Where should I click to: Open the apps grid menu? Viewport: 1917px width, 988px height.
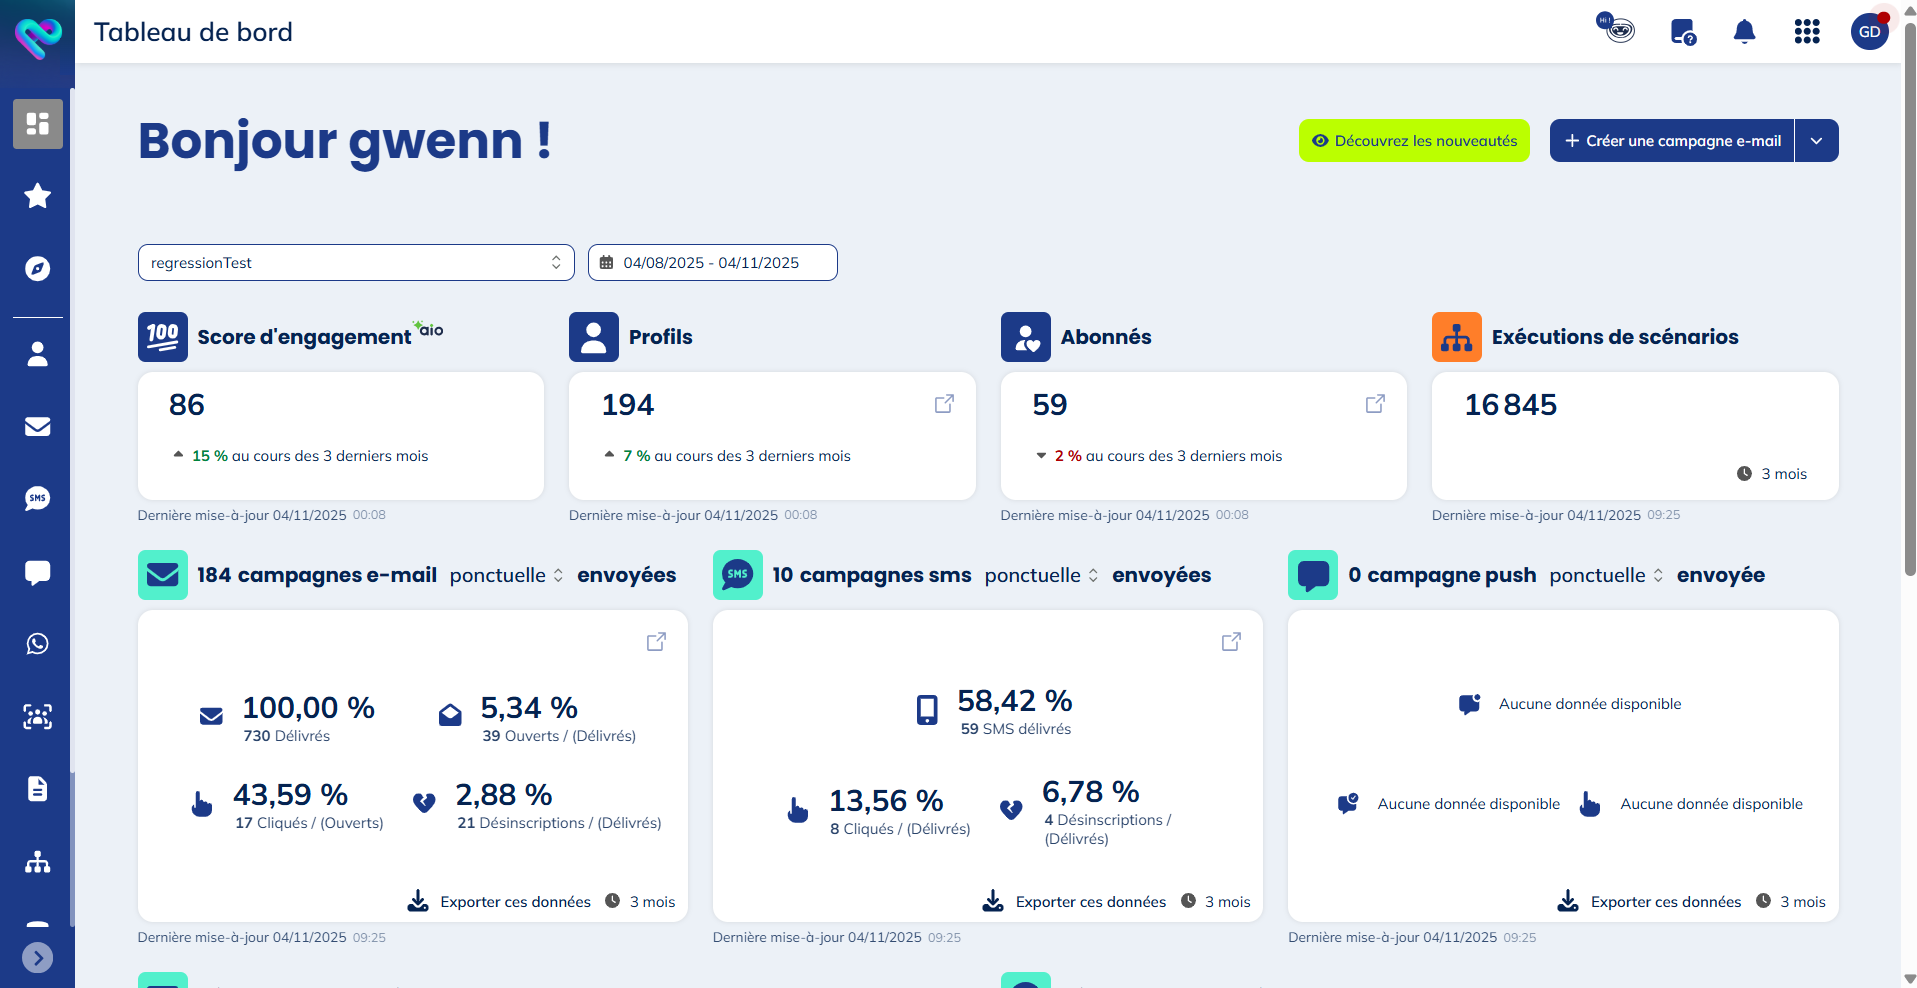(1806, 32)
